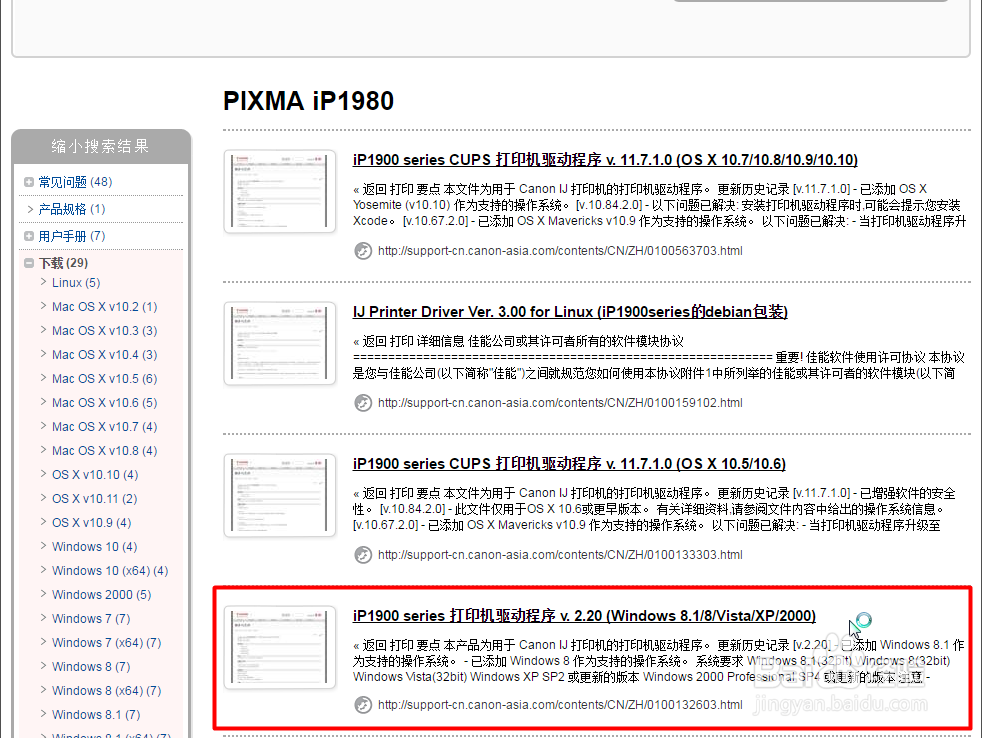Click link icon beside URL ending 0100563703.html

[363, 251]
